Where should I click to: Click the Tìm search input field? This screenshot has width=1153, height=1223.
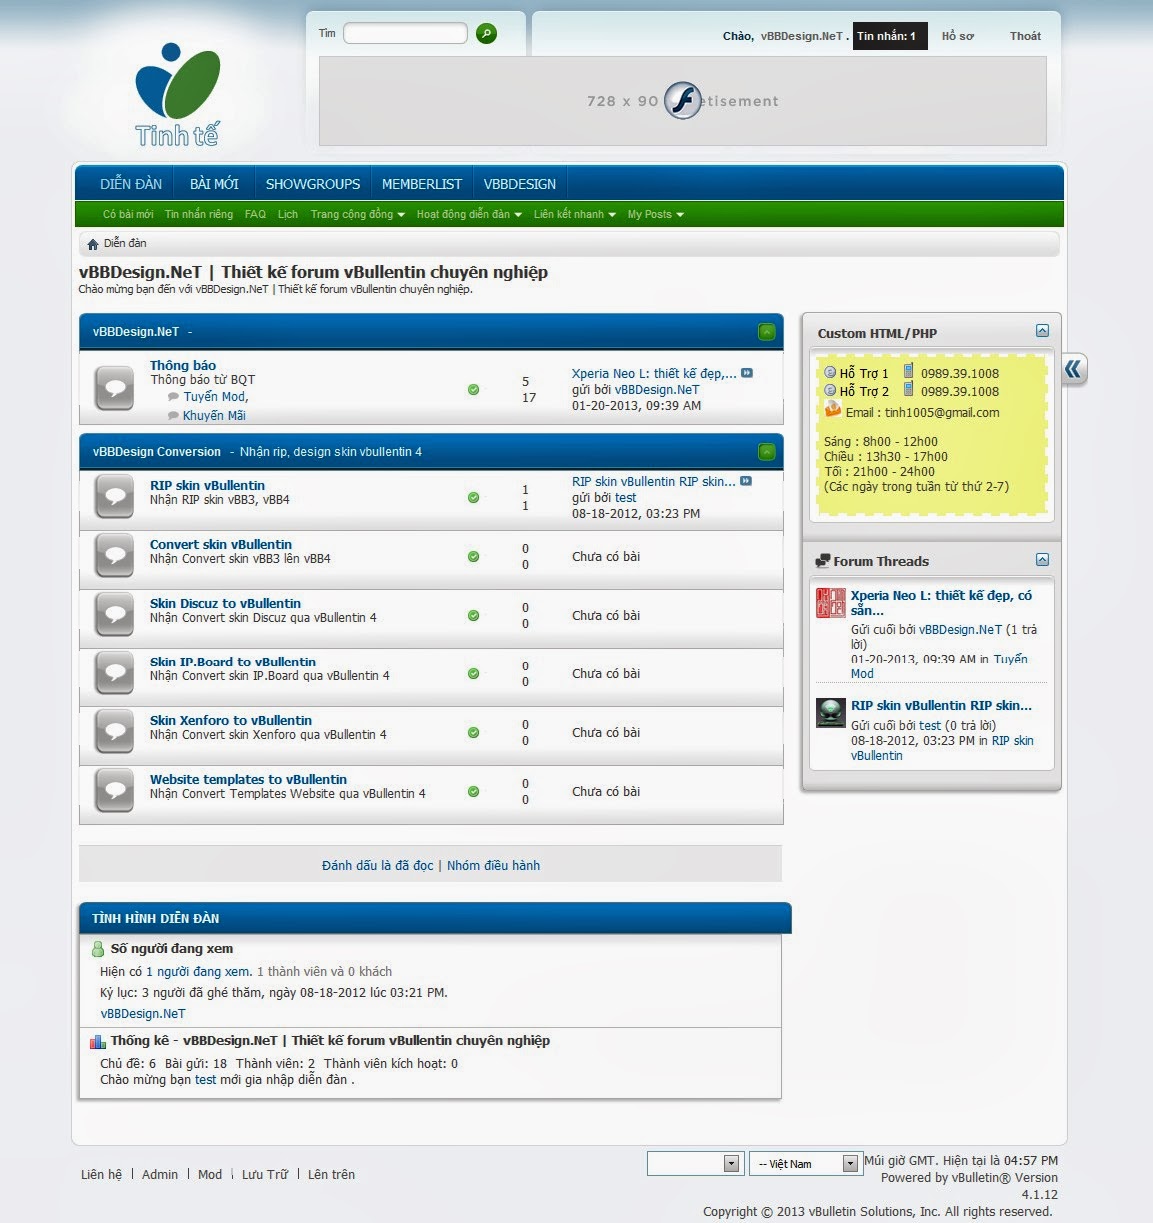coord(405,34)
